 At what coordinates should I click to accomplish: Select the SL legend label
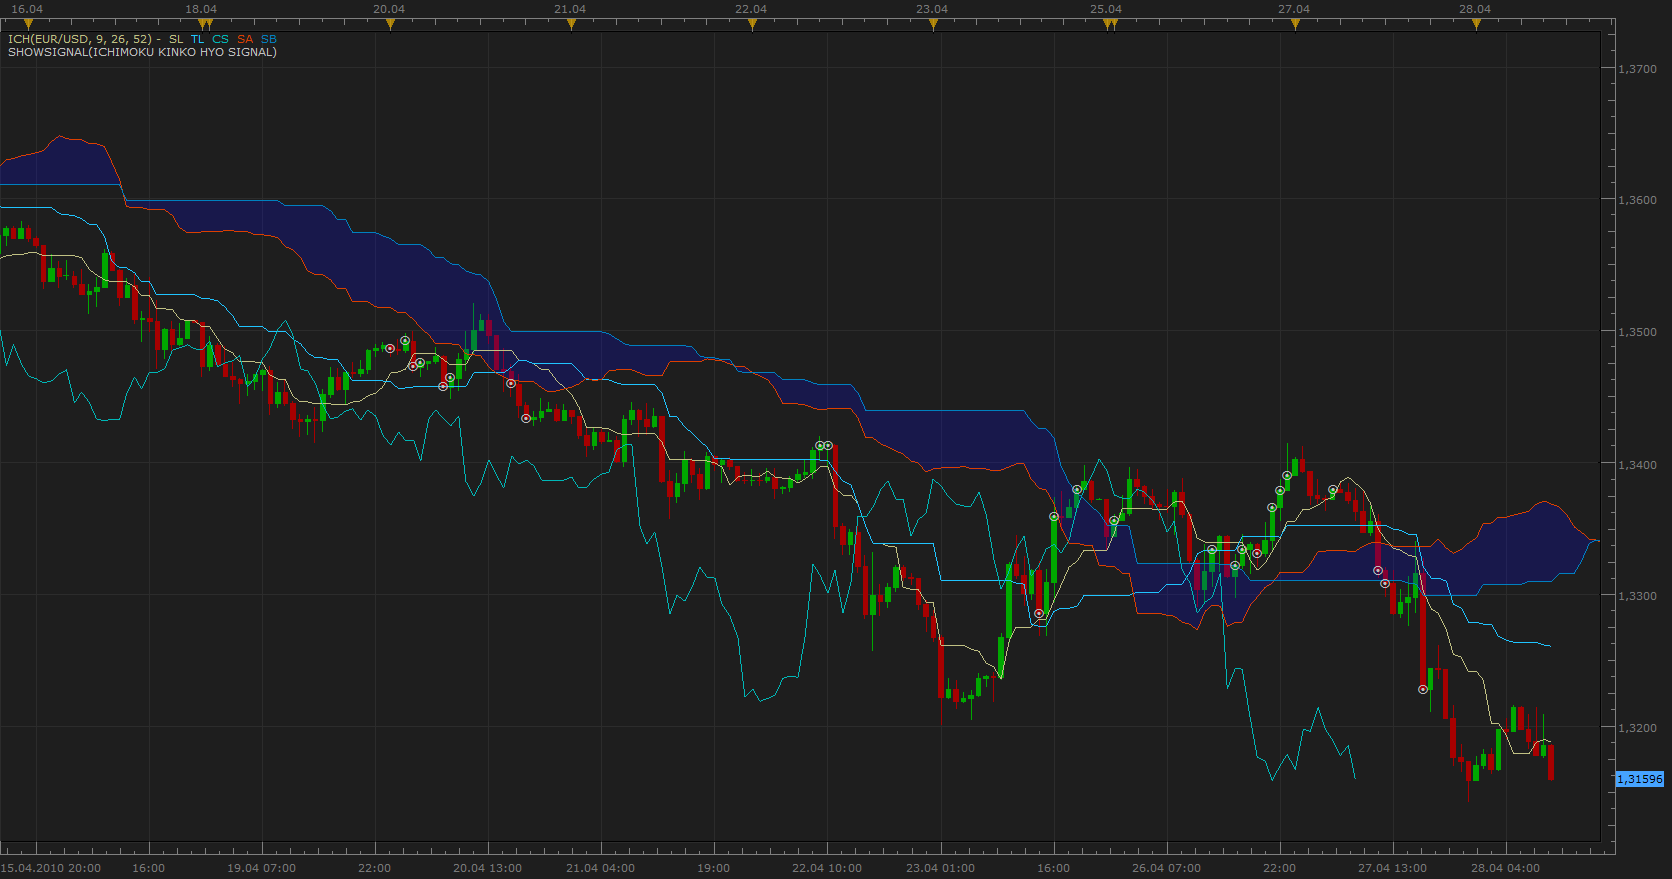[176, 39]
